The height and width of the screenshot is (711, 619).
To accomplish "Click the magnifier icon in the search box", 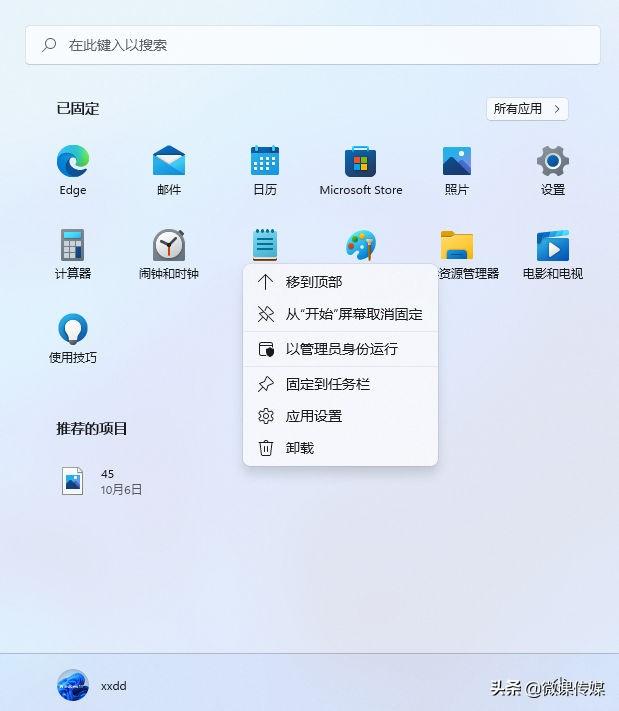I will (49, 44).
